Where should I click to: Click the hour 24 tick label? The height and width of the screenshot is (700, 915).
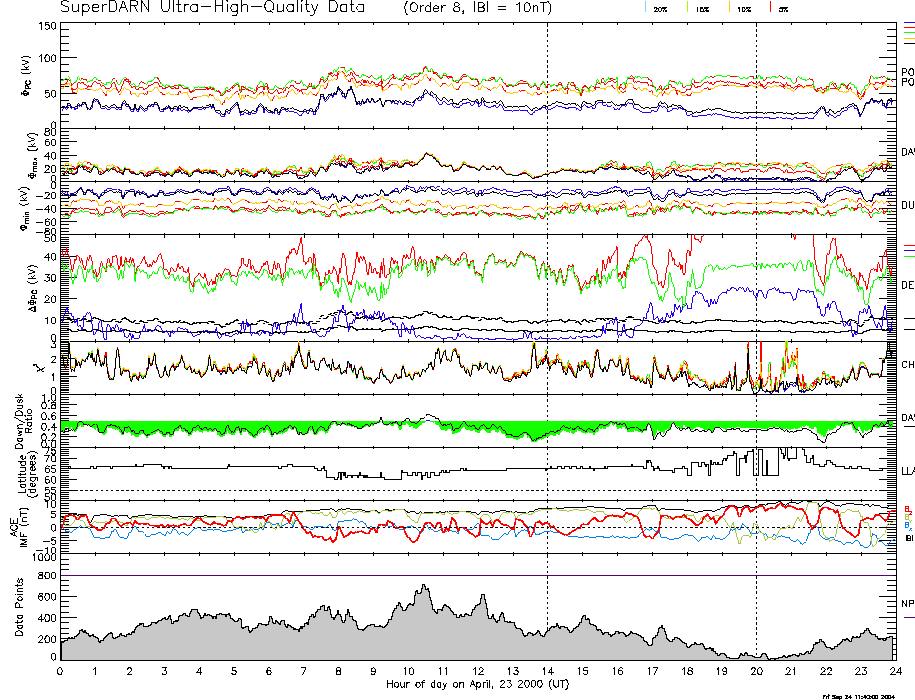pyautogui.click(x=894, y=671)
